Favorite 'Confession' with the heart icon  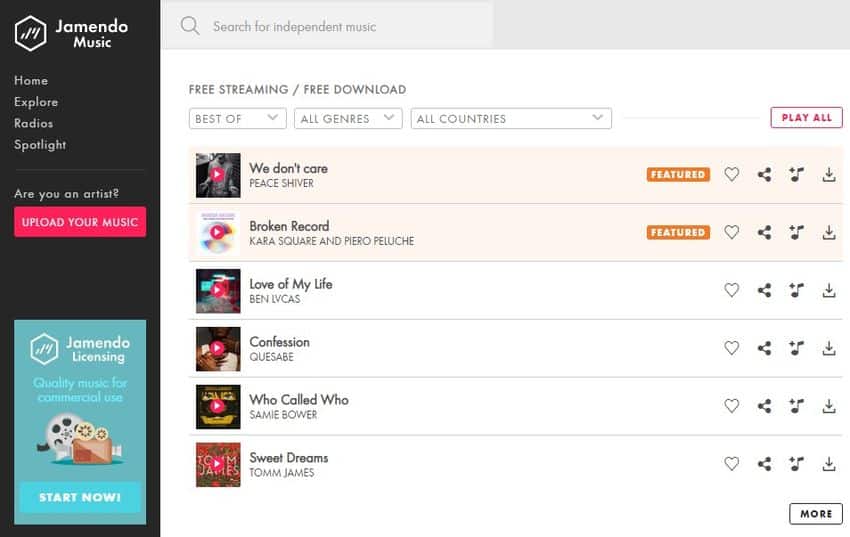click(731, 349)
